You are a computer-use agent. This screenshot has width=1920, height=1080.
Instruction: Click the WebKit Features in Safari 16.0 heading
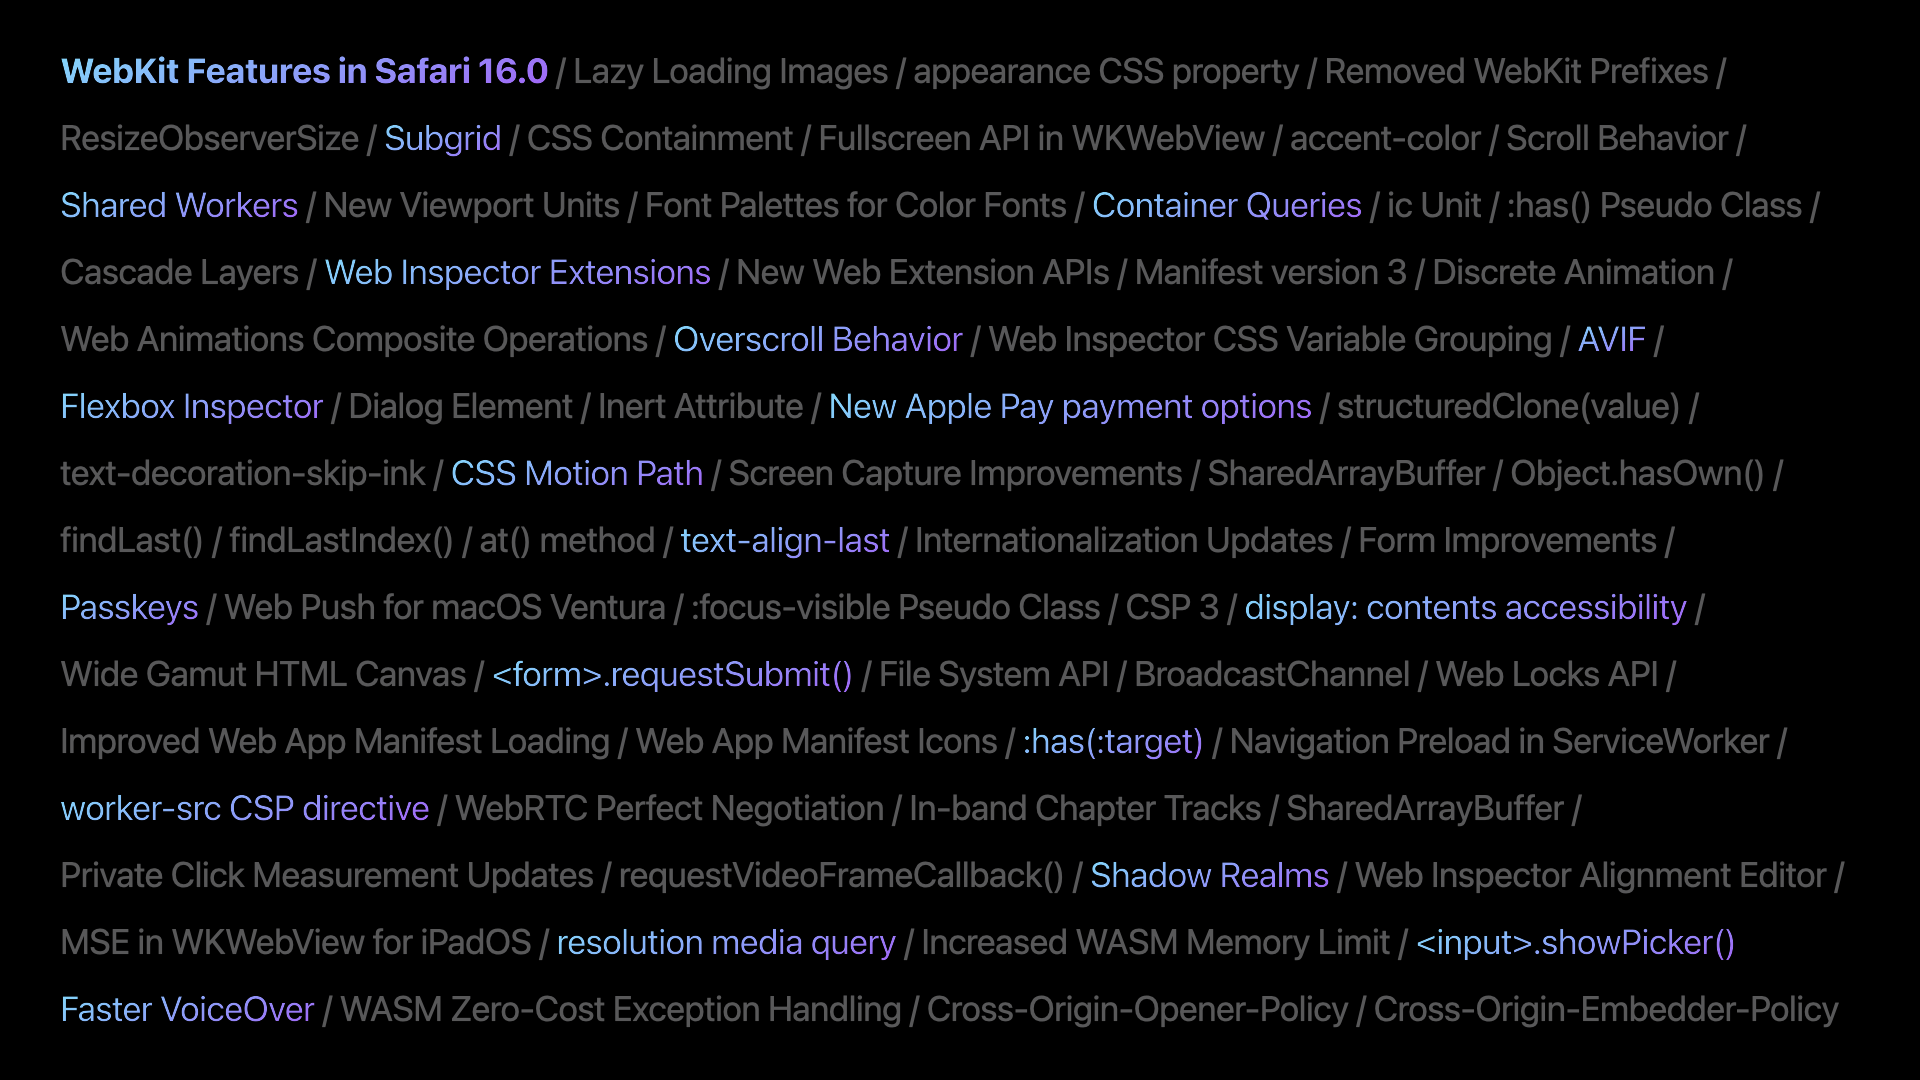(304, 72)
